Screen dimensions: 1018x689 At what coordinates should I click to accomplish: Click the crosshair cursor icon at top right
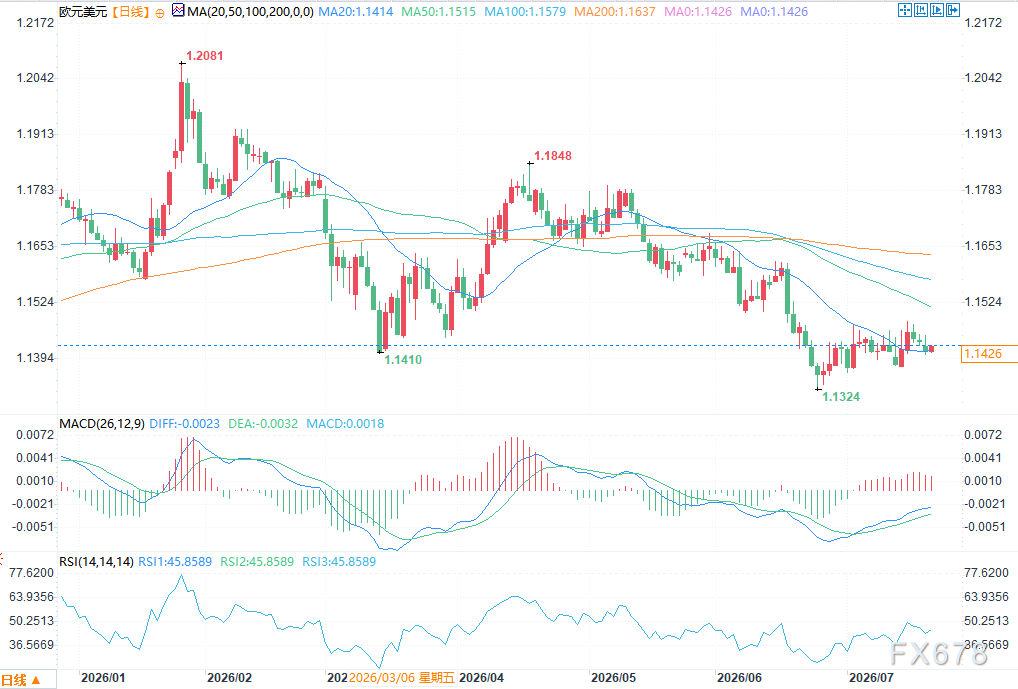905,10
